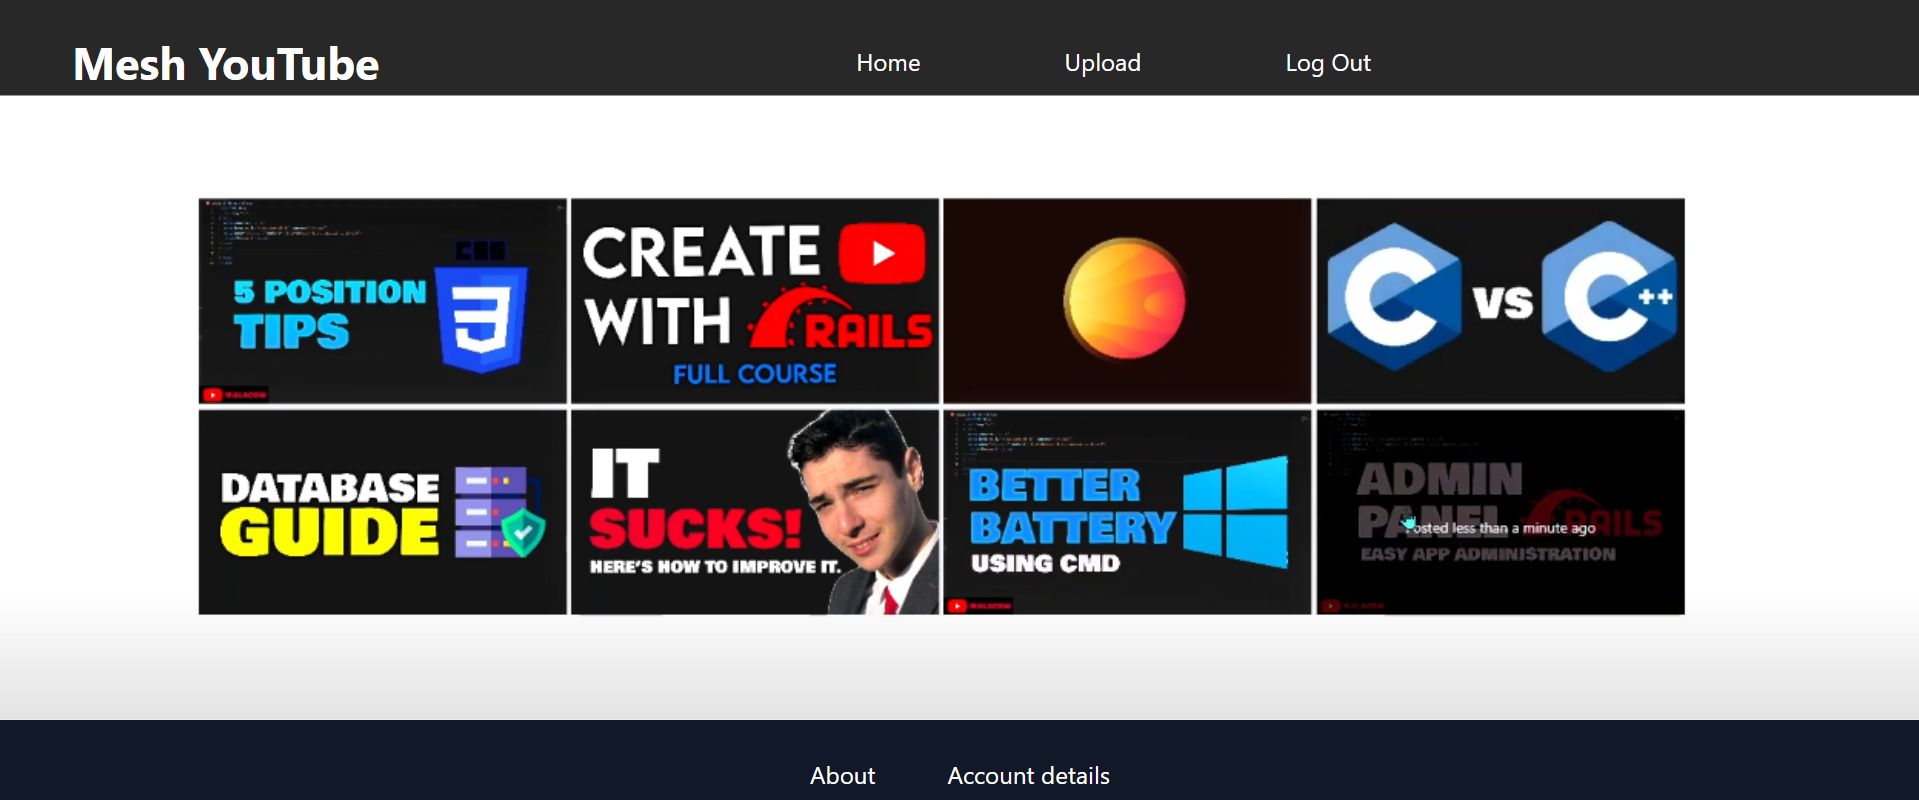Open the About footer link
The width and height of the screenshot is (1919, 800).
[x=842, y=776]
